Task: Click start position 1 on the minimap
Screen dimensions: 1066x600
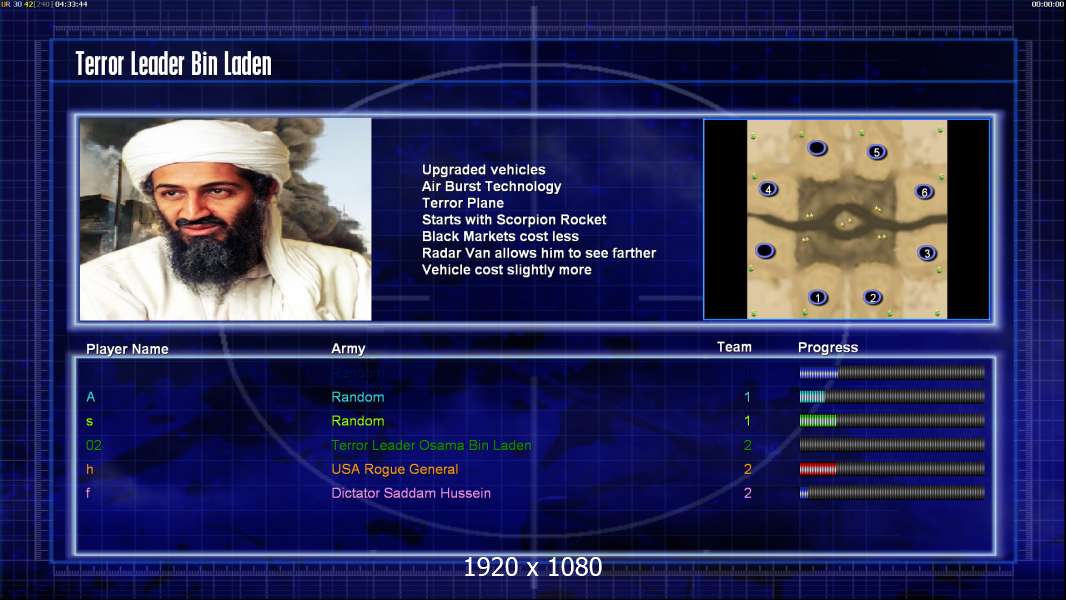Action: tap(818, 298)
